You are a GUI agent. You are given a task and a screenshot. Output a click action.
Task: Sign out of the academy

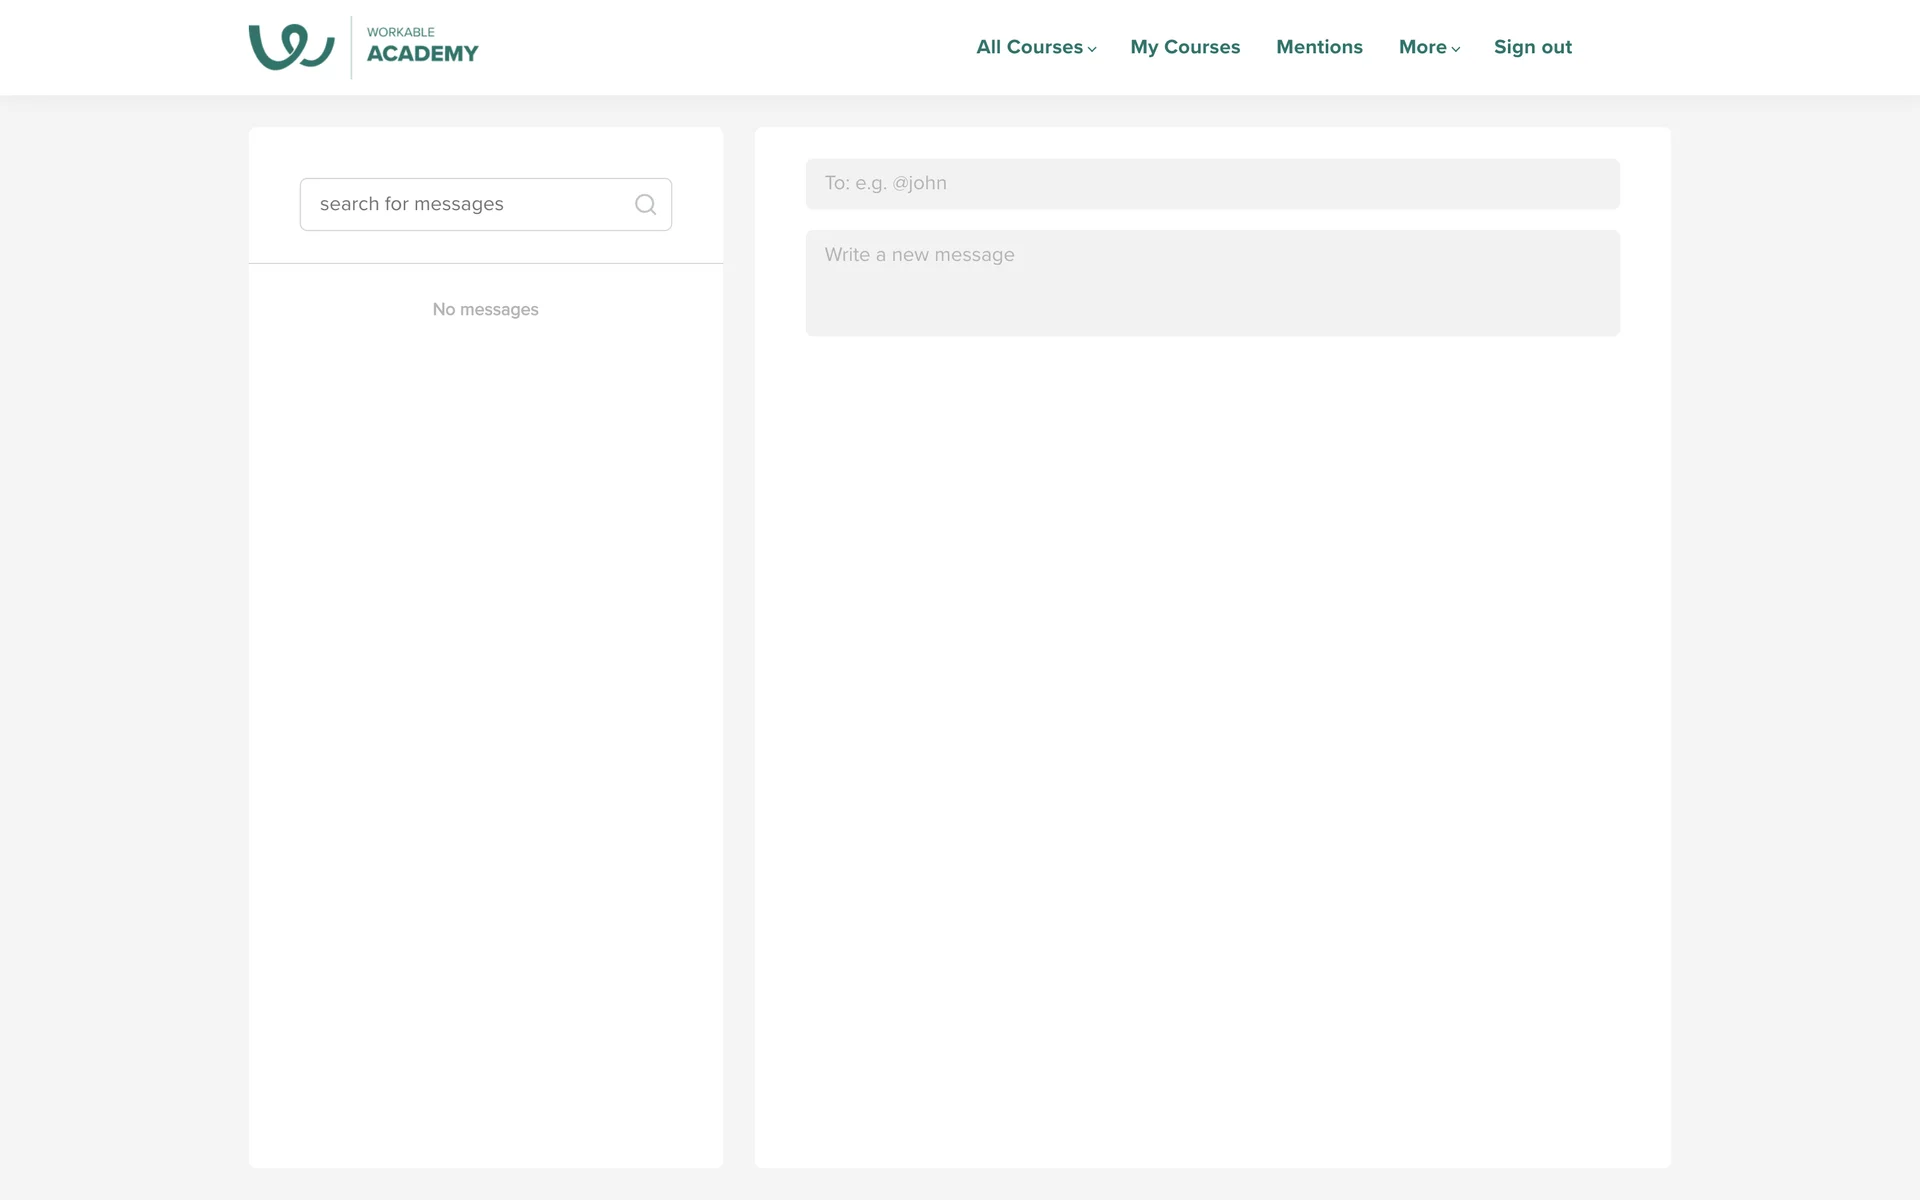click(x=1532, y=47)
